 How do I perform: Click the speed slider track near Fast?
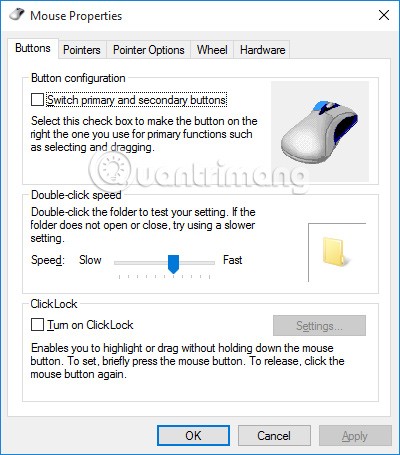click(x=205, y=263)
